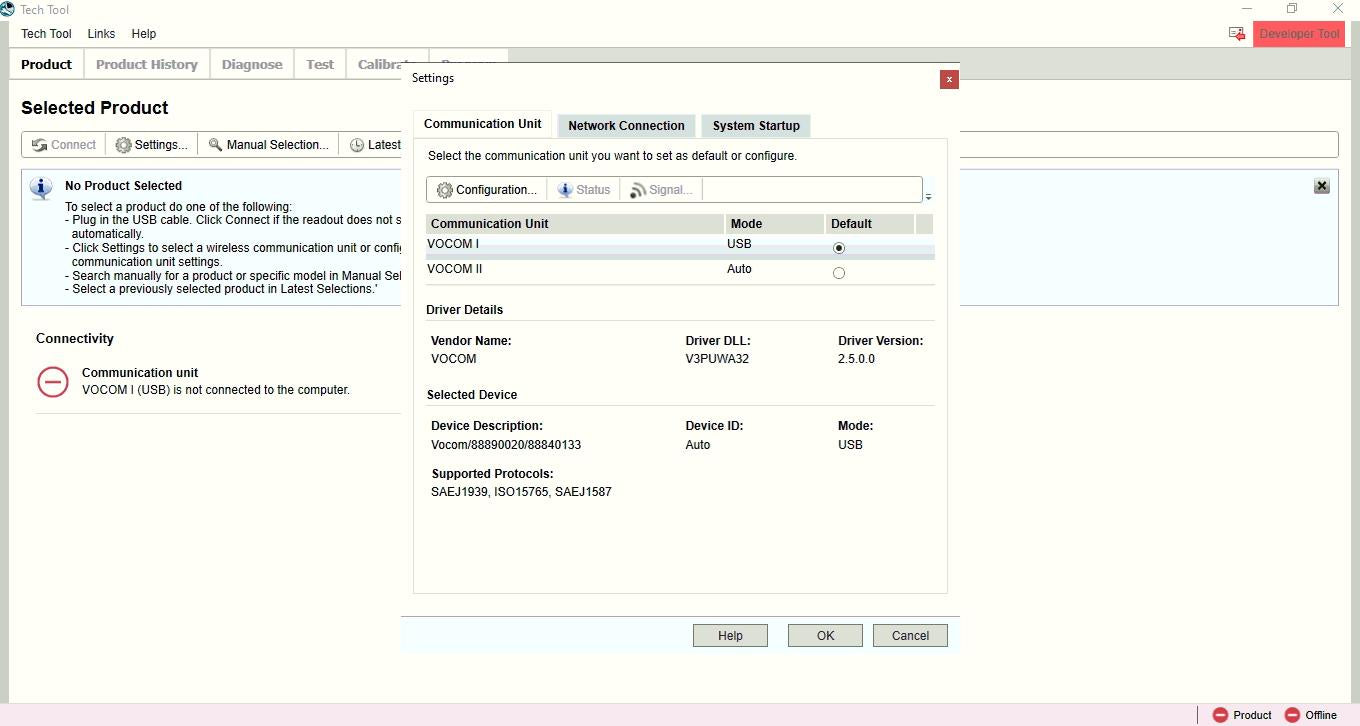Click the Product indicator icon in status bar
Image resolution: width=1360 pixels, height=726 pixels.
click(1221, 715)
